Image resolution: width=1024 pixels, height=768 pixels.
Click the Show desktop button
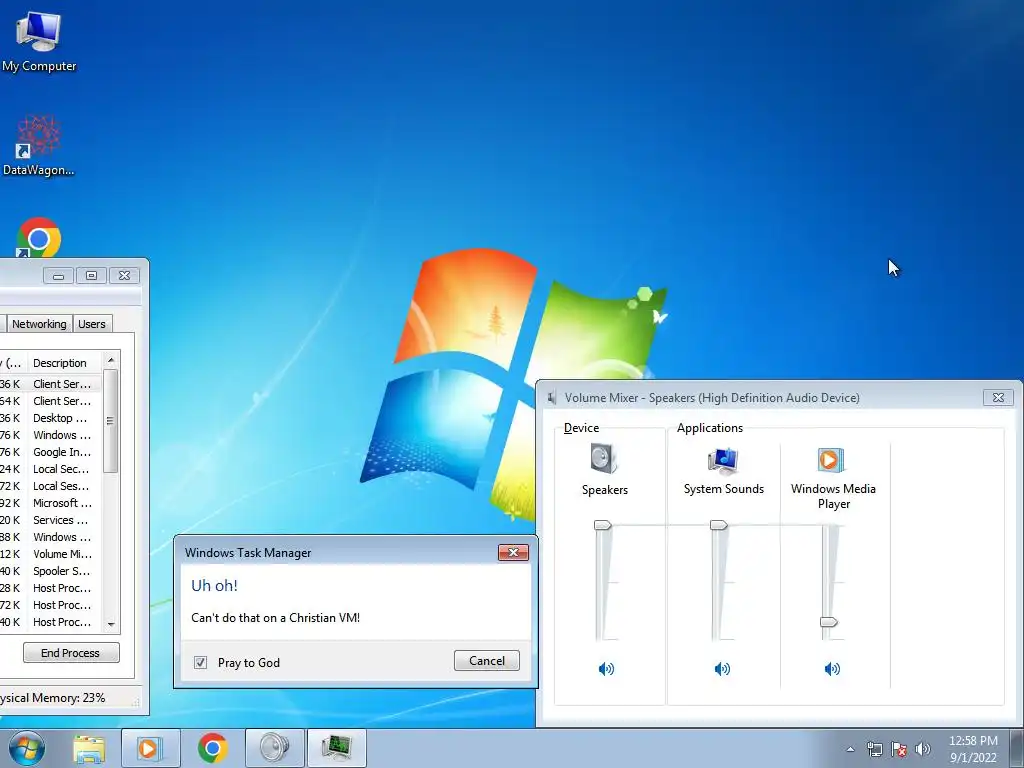click(1016, 748)
